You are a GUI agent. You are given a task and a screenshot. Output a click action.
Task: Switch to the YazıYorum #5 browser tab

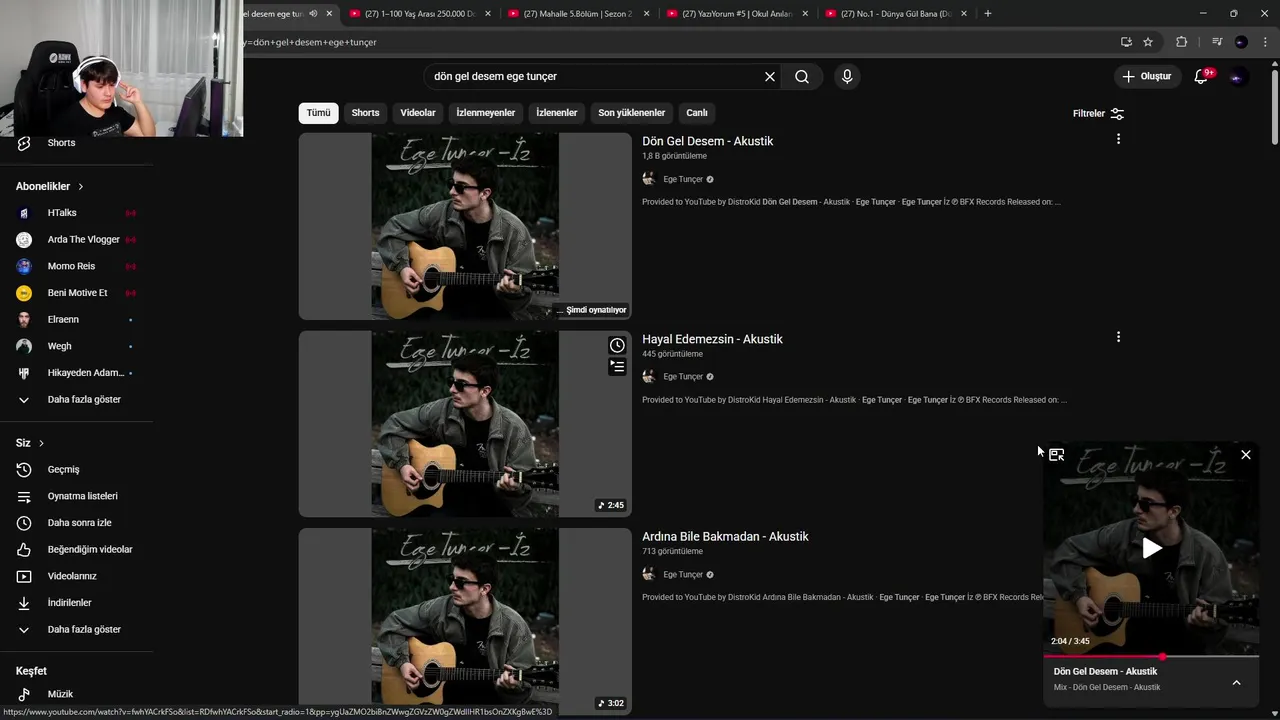tap(737, 14)
